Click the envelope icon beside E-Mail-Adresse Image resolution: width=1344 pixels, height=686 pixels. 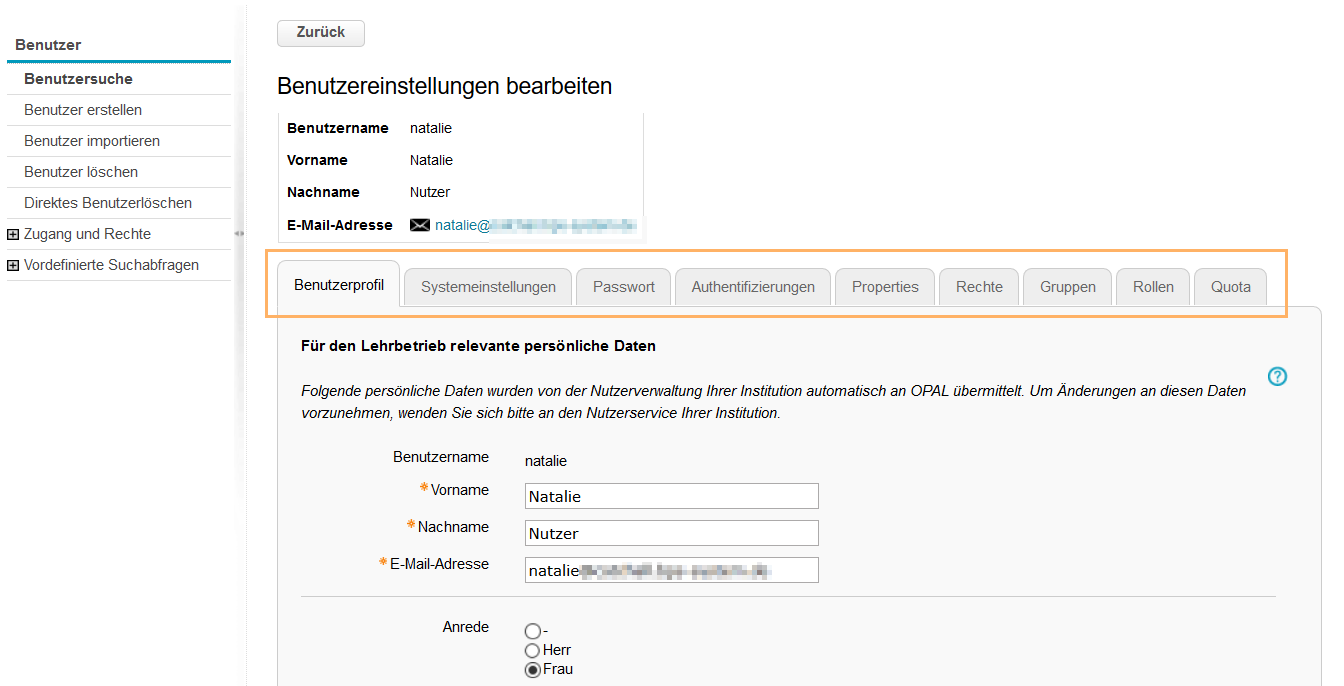pos(419,224)
